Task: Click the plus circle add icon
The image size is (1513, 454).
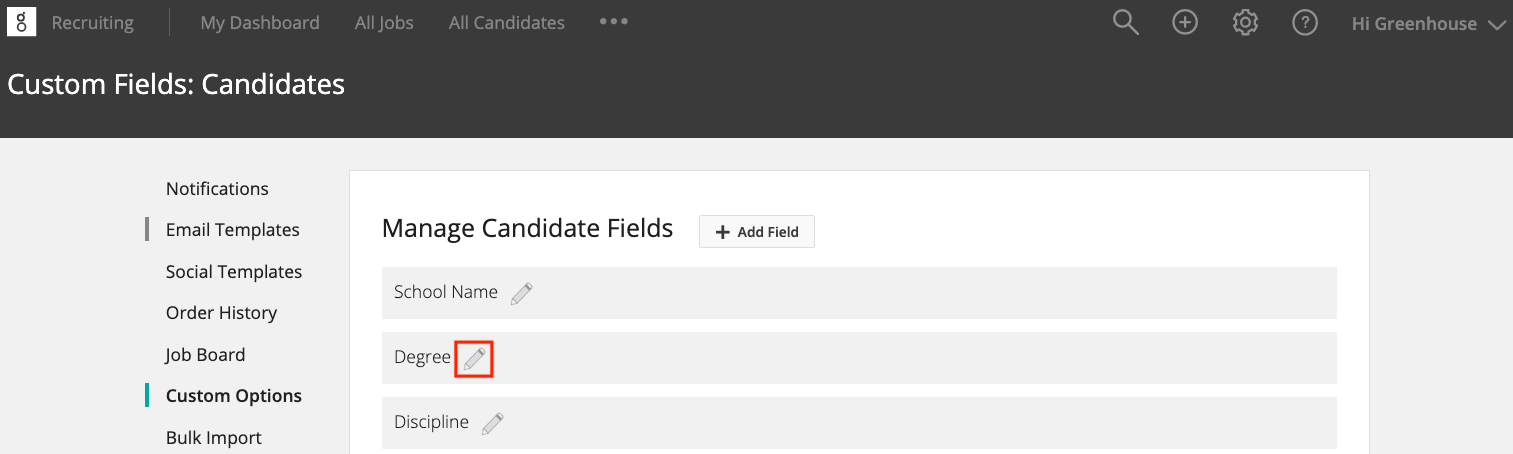Action: pyautogui.click(x=1185, y=23)
